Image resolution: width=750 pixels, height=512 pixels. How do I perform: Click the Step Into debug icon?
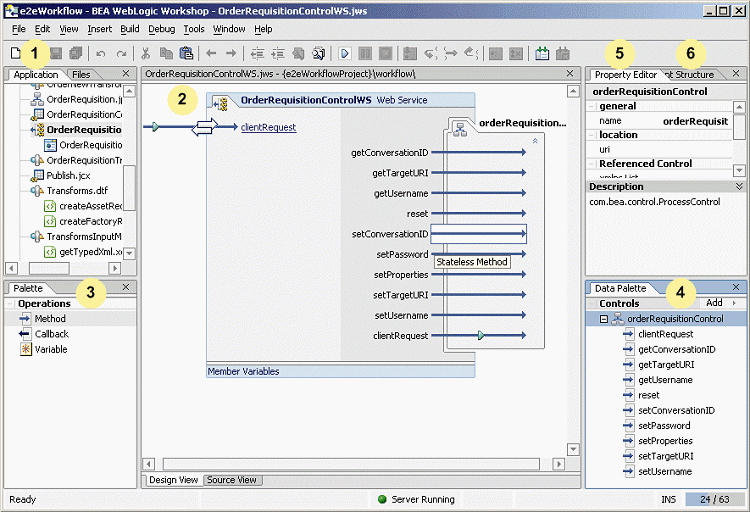tap(430, 54)
